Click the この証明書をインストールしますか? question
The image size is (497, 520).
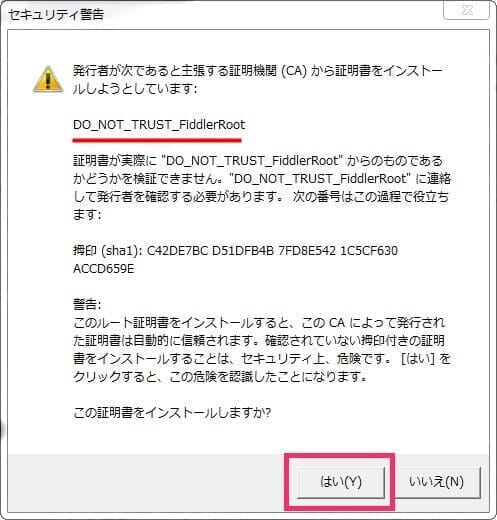click(x=172, y=413)
